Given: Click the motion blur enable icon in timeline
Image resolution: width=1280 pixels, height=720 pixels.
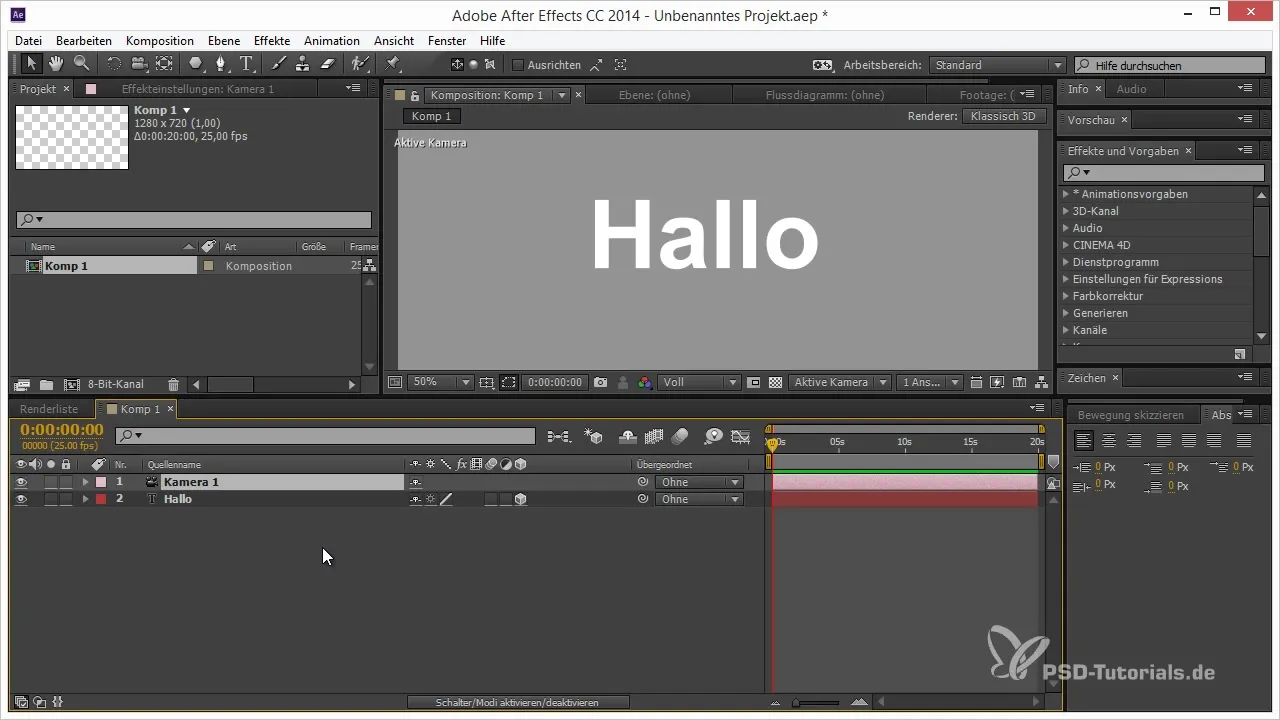Looking at the screenshot, I should point(680,436).
